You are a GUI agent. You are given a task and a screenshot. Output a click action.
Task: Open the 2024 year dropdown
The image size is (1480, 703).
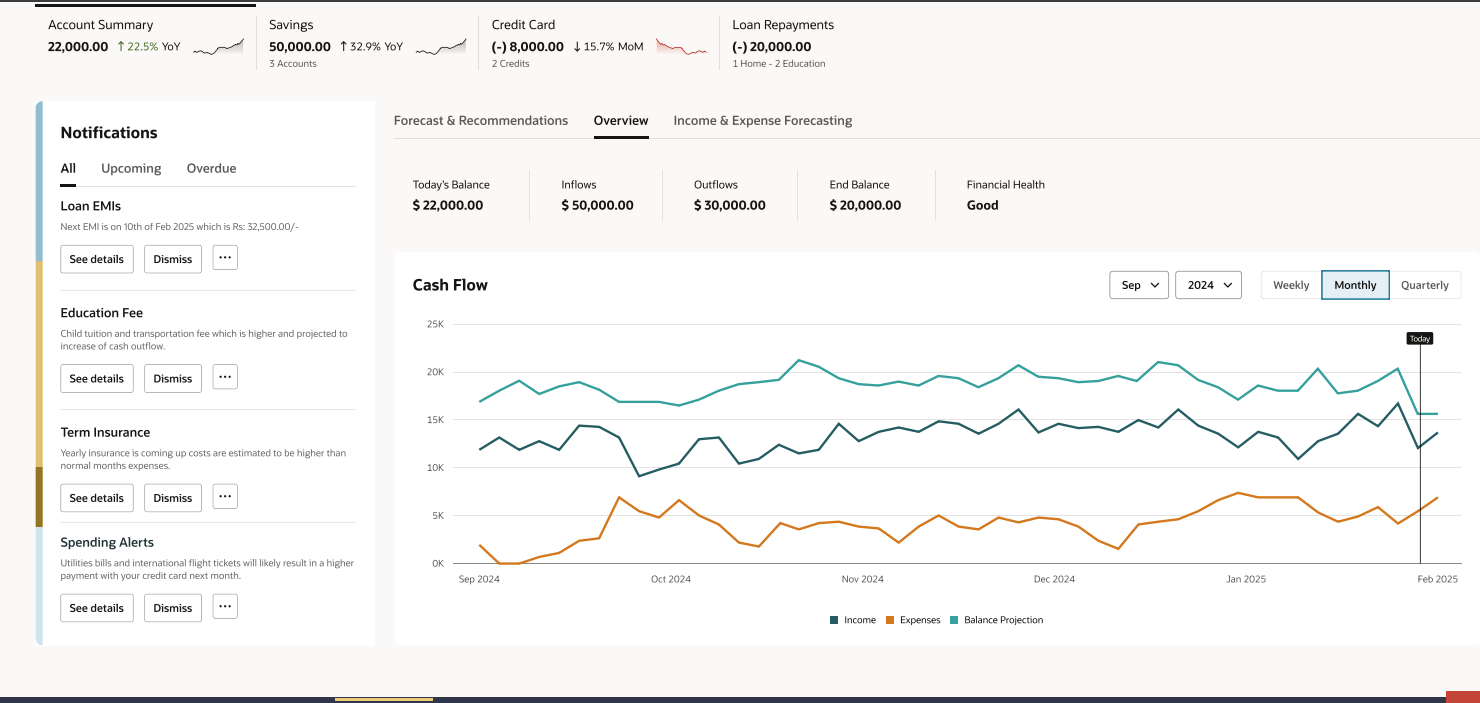[x=1208, y=285]
